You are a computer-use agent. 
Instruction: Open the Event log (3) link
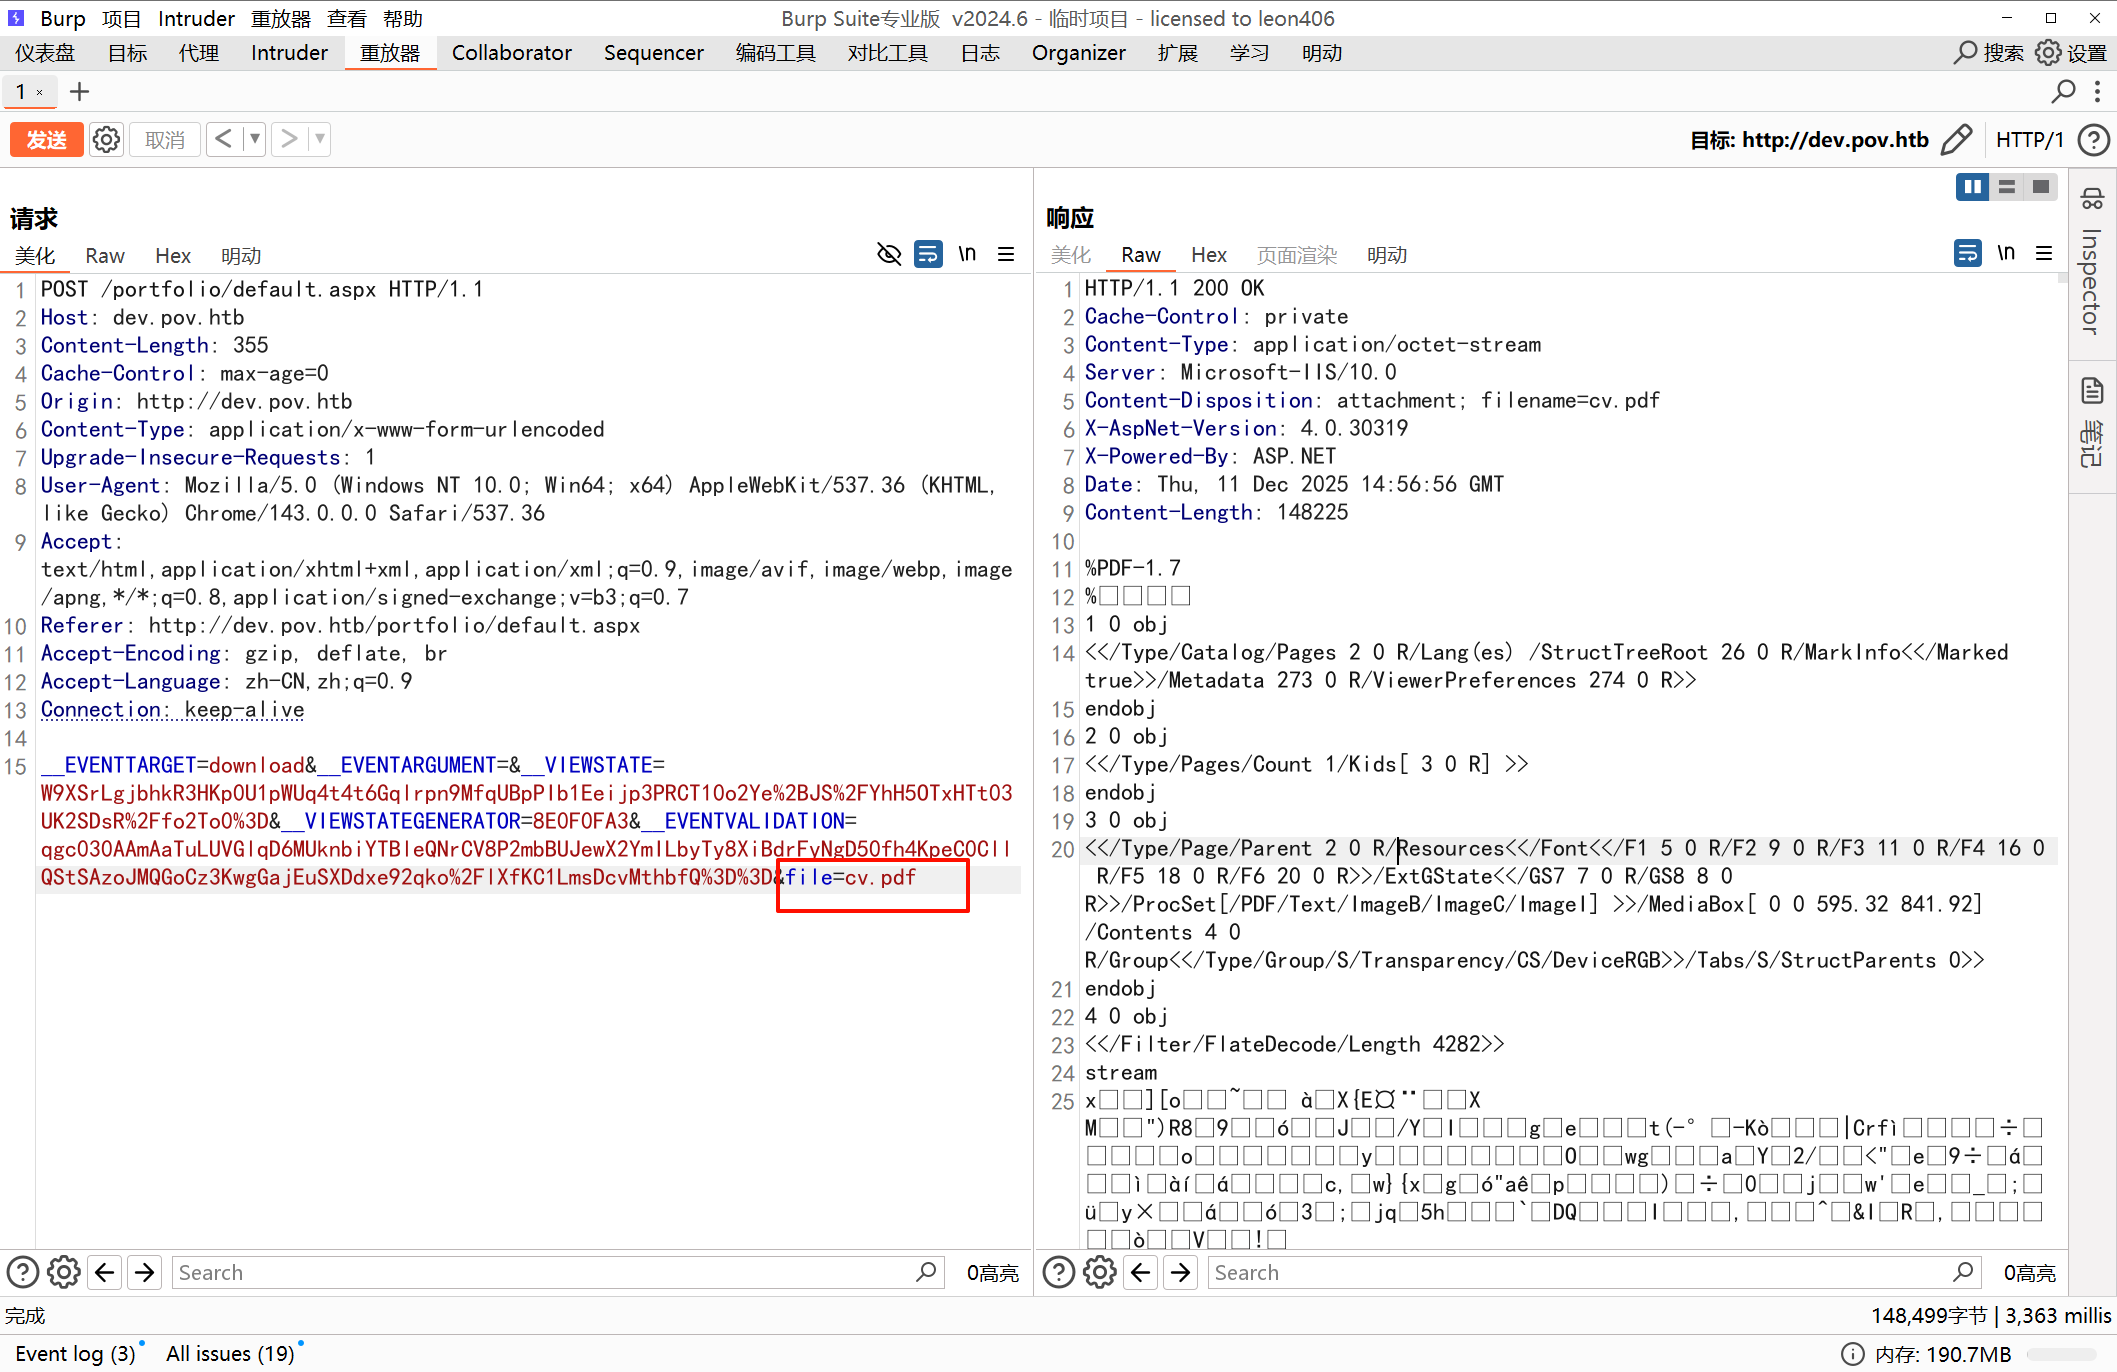[75, 1353]
